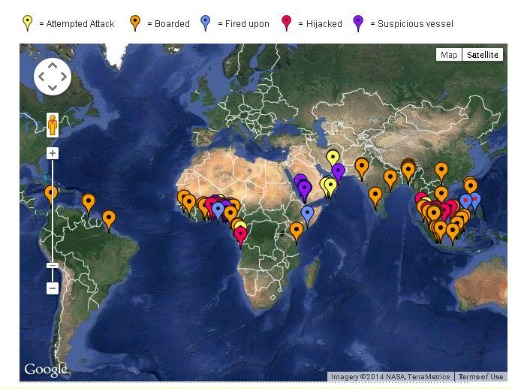515x389 pixels.
Task: Click the orange Boarded marker over Sri Lanka
Action: (375, 197)
